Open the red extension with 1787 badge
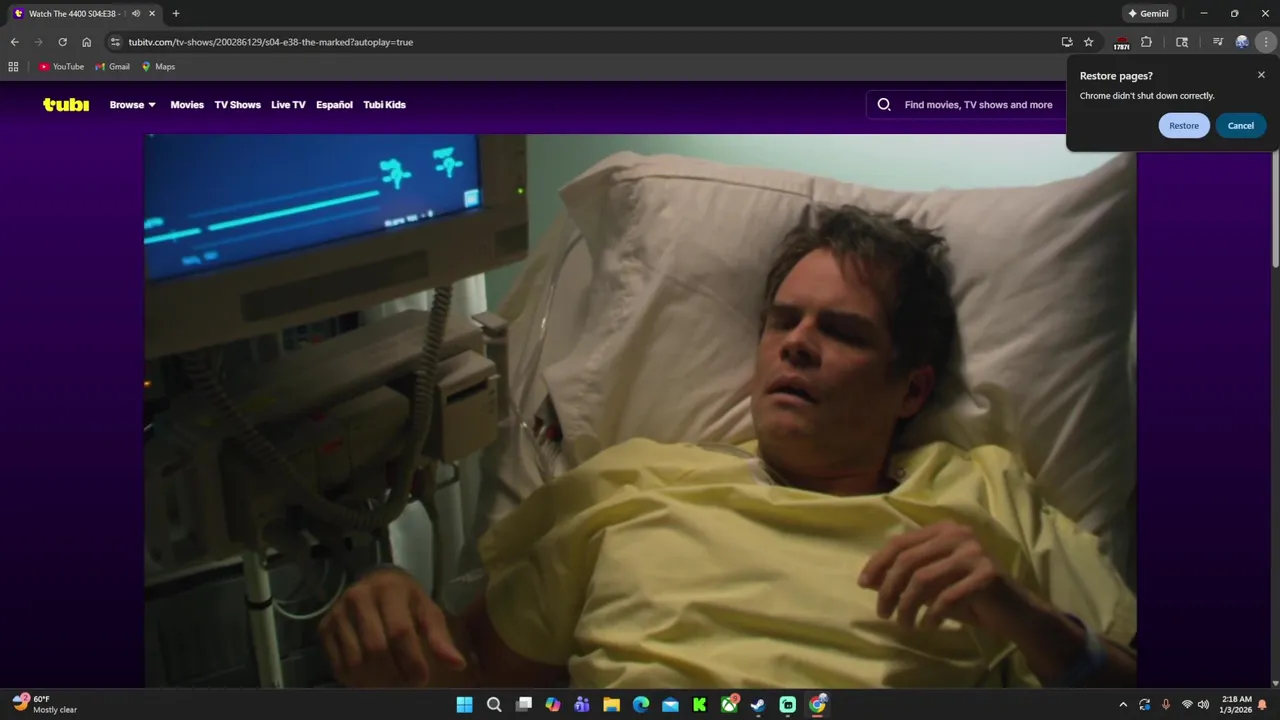This screenshot has height=720, width=1280. coord(1122,43)
